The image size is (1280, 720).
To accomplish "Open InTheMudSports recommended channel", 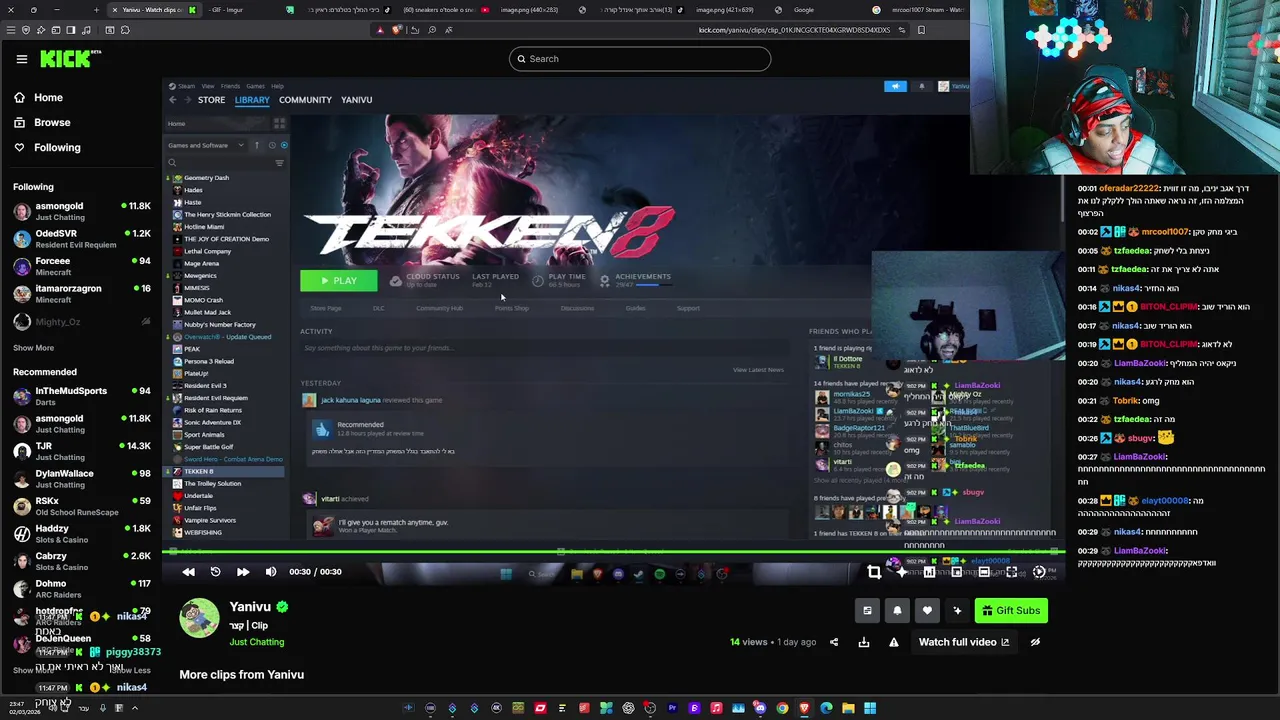I will tap(82, 396).
